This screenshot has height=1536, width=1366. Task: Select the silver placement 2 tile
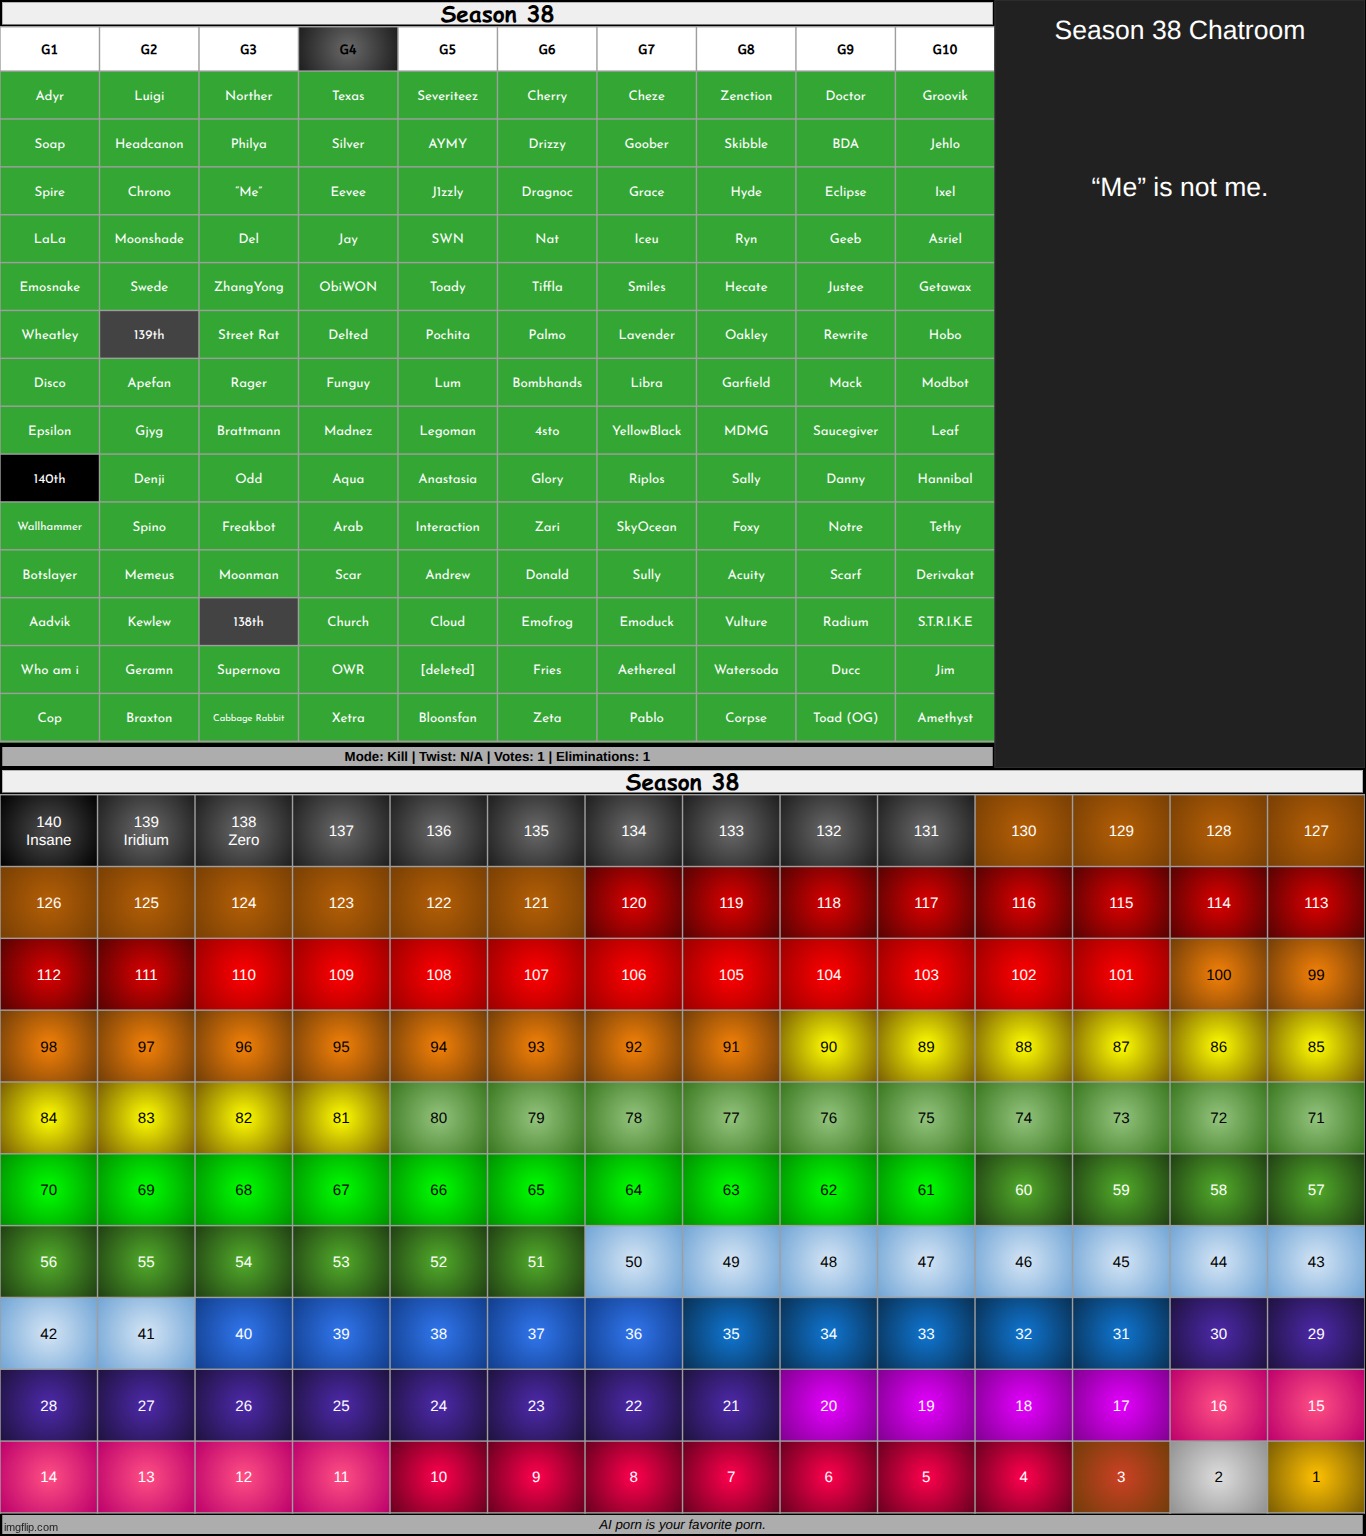[x=1218, y=1477]
